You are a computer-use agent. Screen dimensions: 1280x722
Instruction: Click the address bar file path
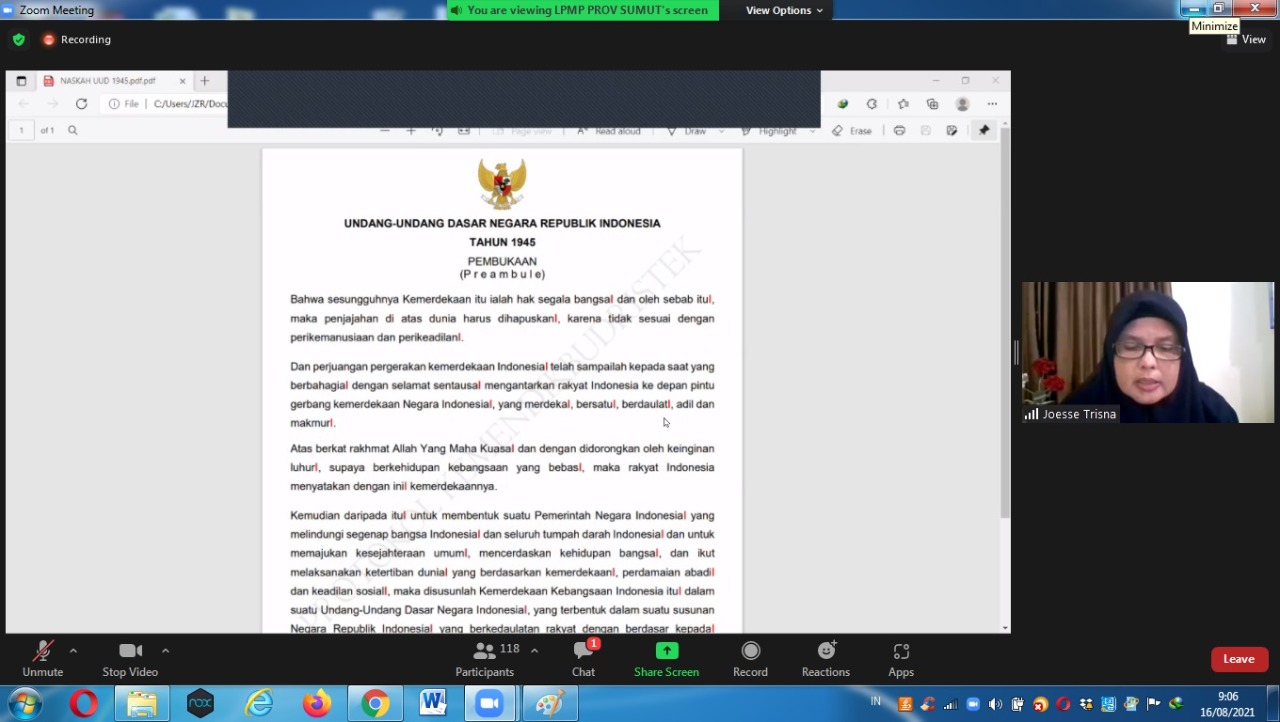pos(190,104)
